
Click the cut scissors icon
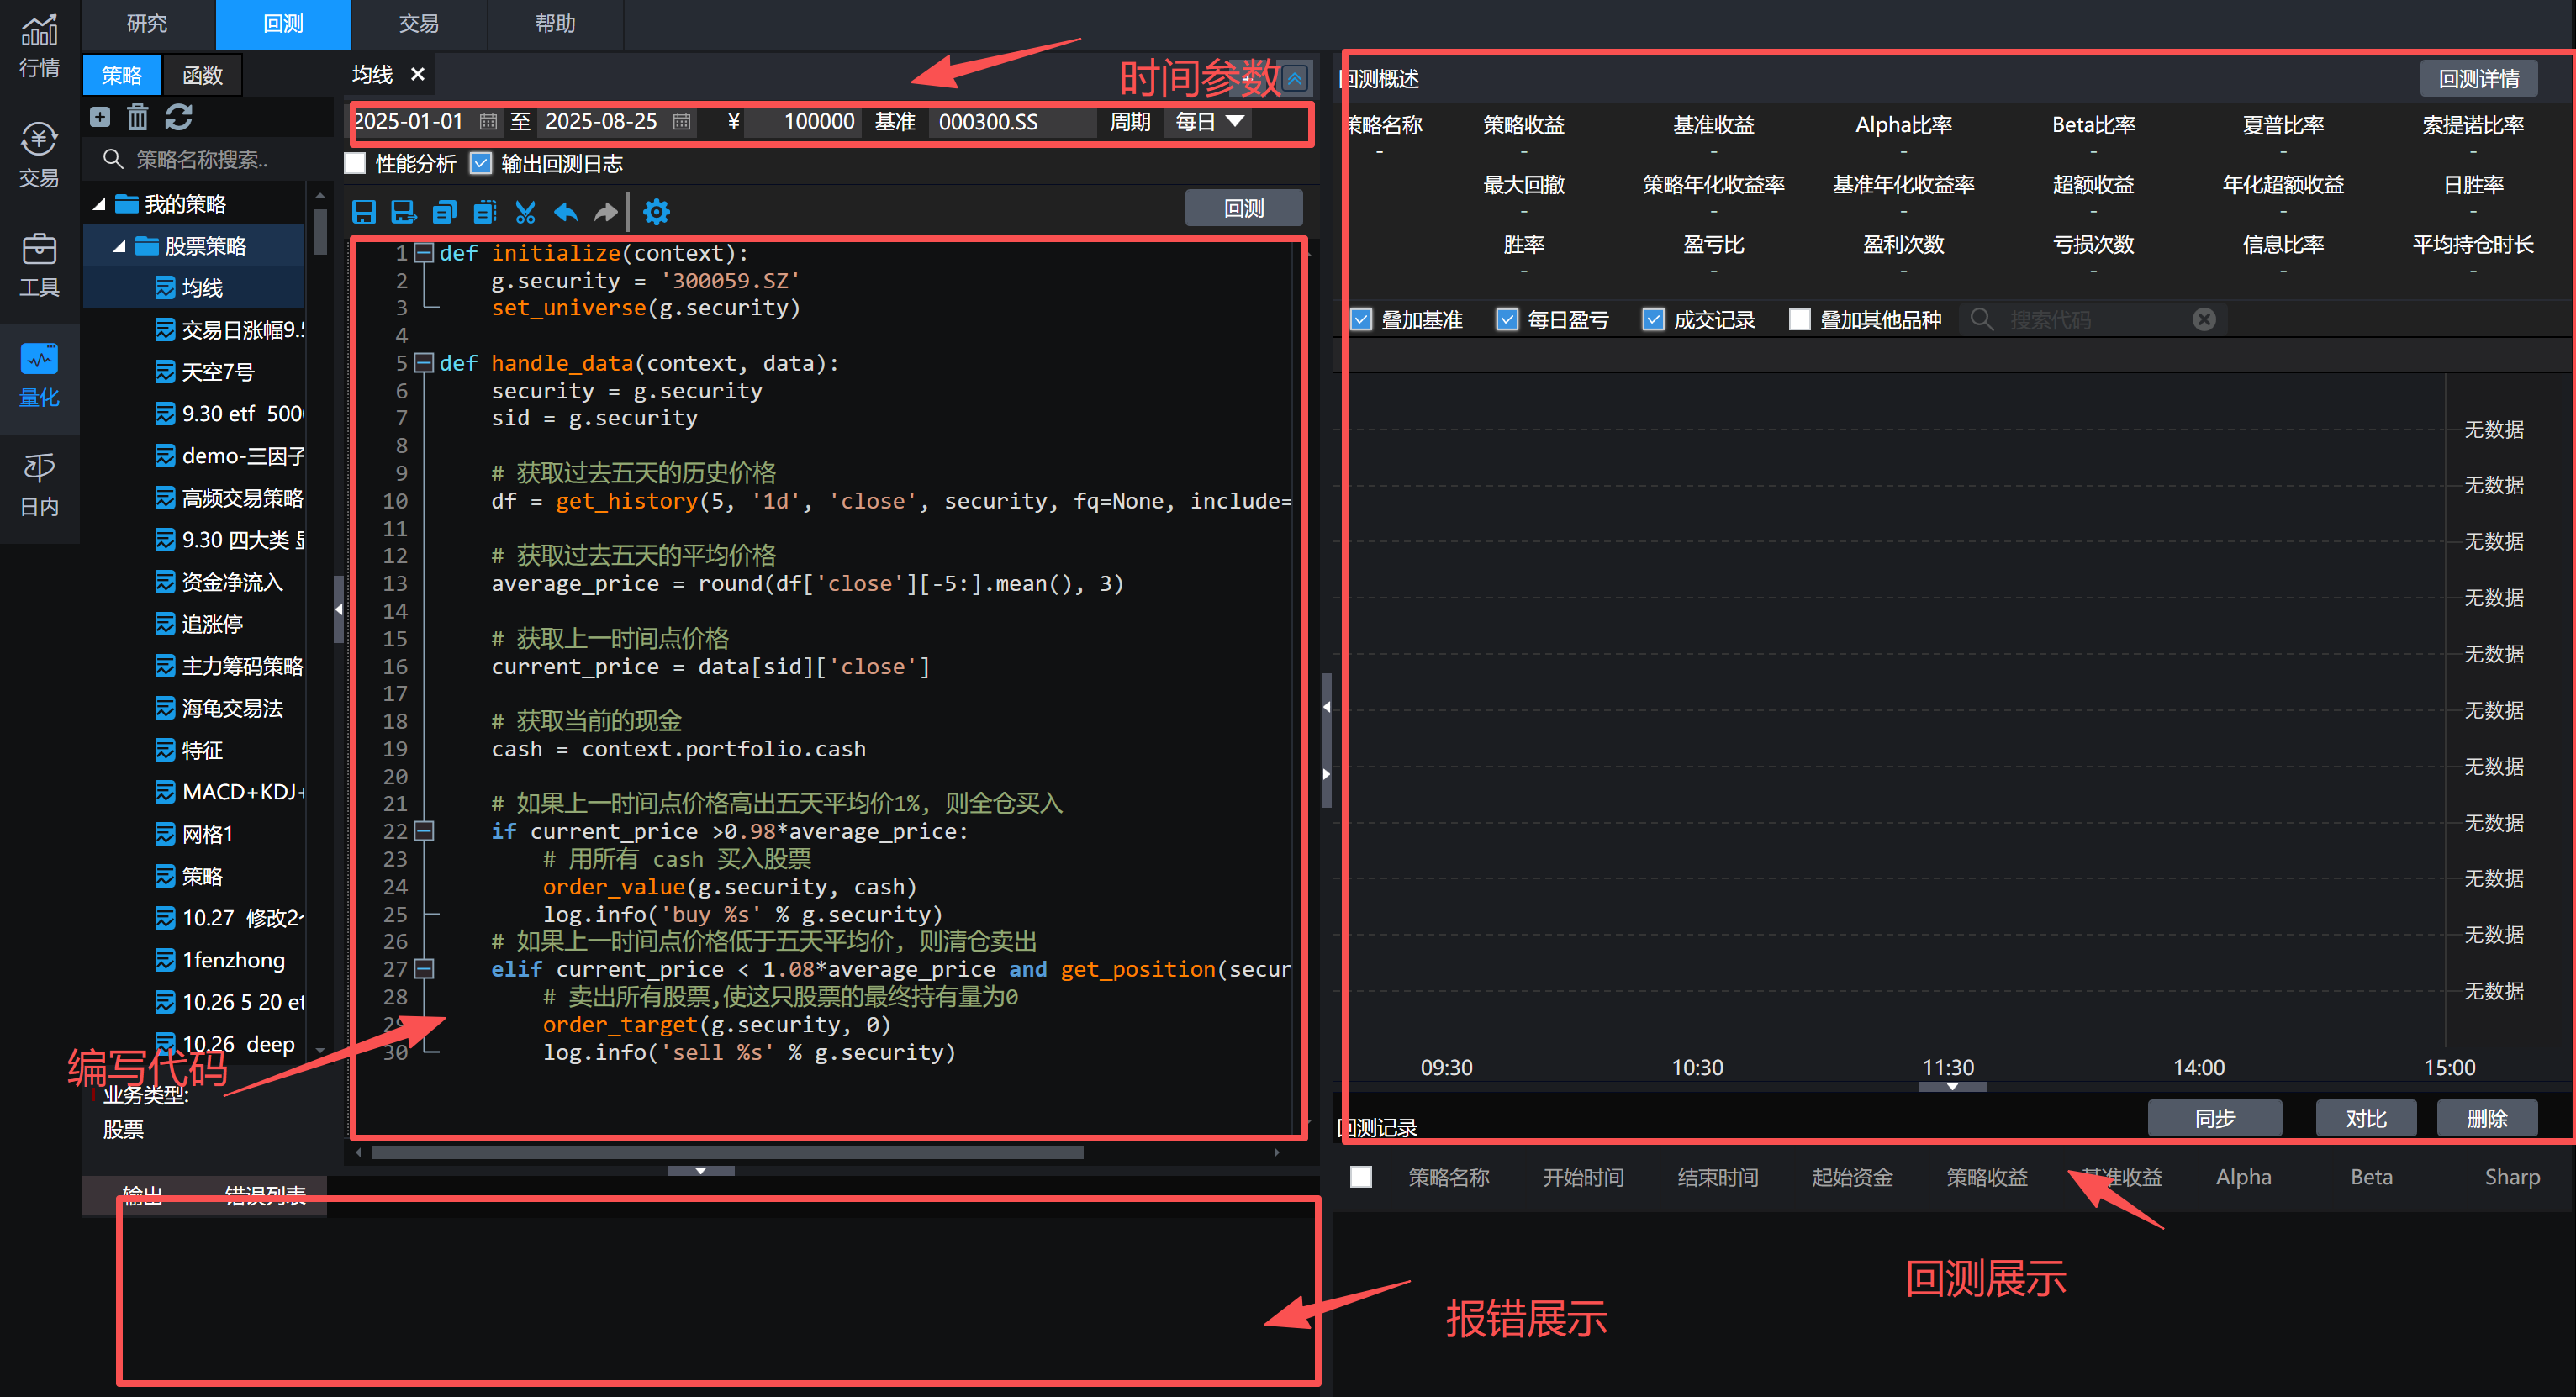525,211
